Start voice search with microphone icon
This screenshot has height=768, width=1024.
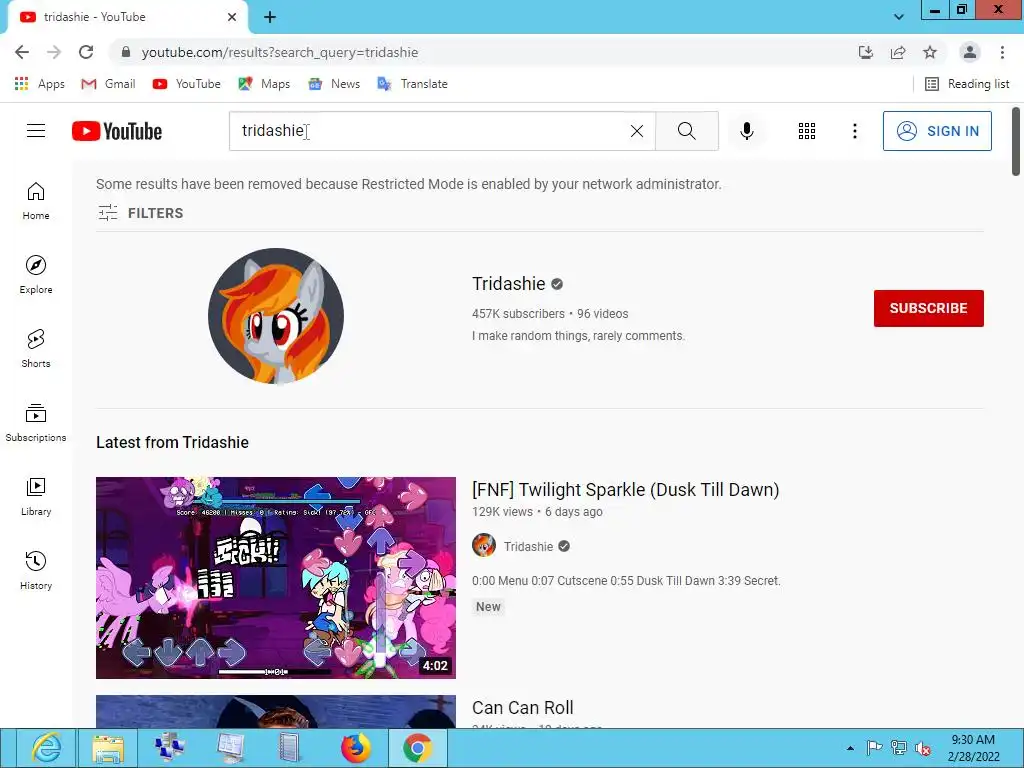point(746,131)
